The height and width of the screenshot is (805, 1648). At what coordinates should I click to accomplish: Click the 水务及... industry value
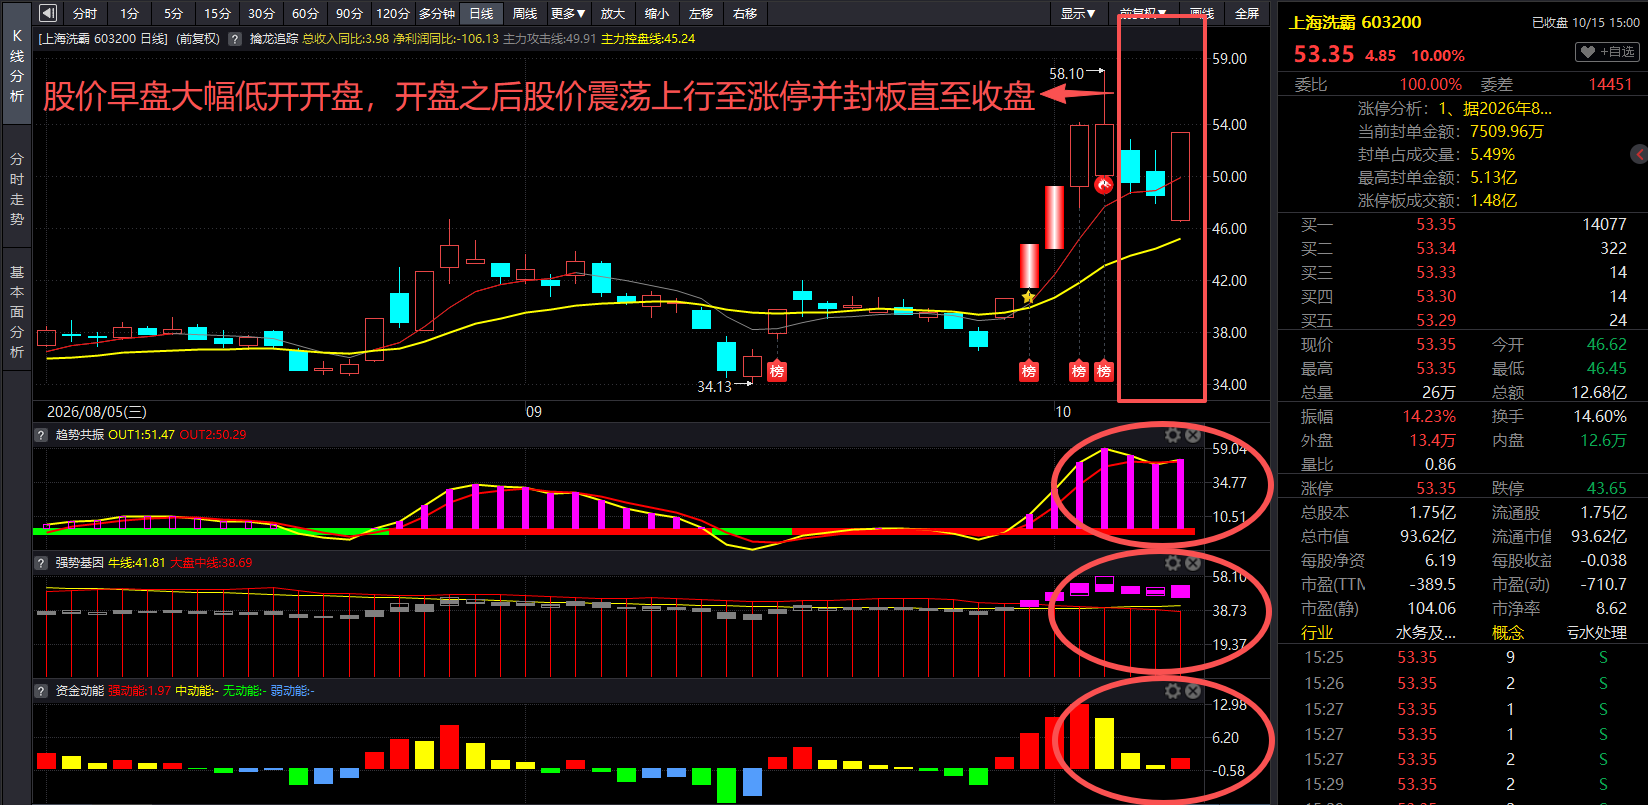click(x=1426, y=632)
